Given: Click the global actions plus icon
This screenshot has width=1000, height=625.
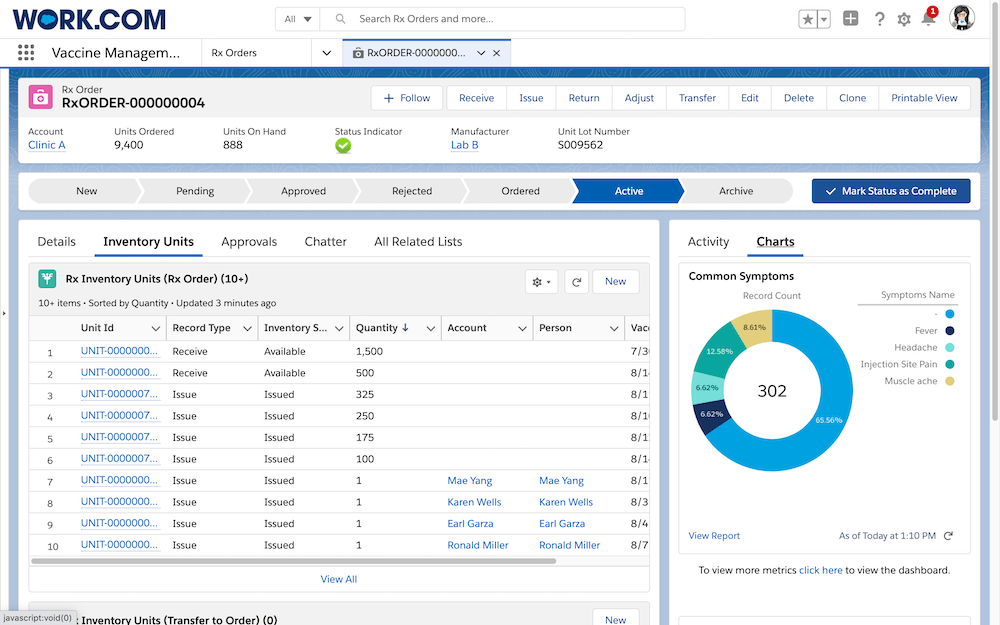Looking at the screenshot, I should [850, 19].
